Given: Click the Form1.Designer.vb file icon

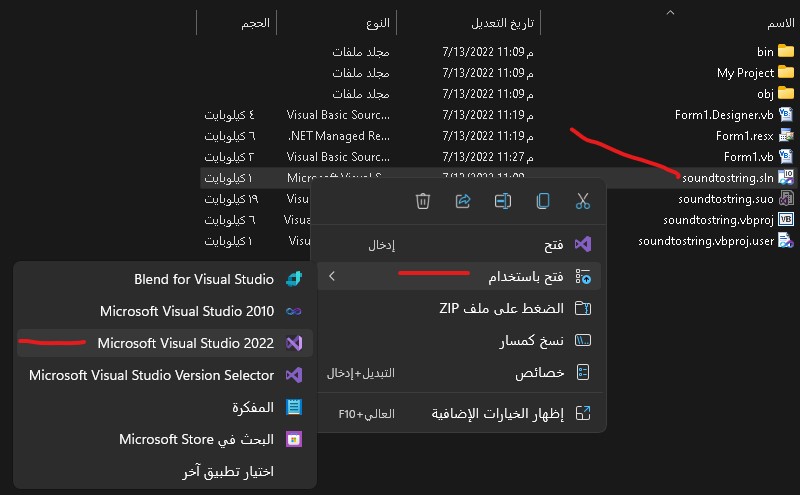Looking at the screenshot, I should (x=786, y=114).
